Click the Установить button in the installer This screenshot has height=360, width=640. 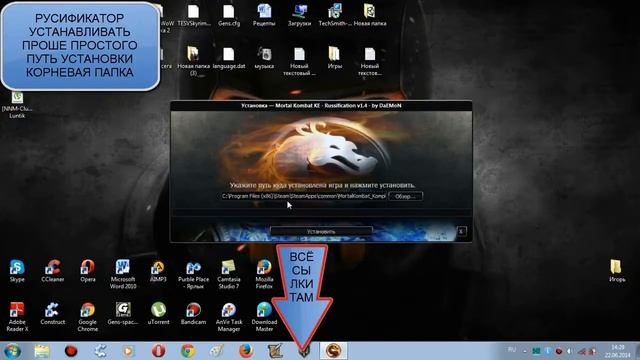pos(321,231)
